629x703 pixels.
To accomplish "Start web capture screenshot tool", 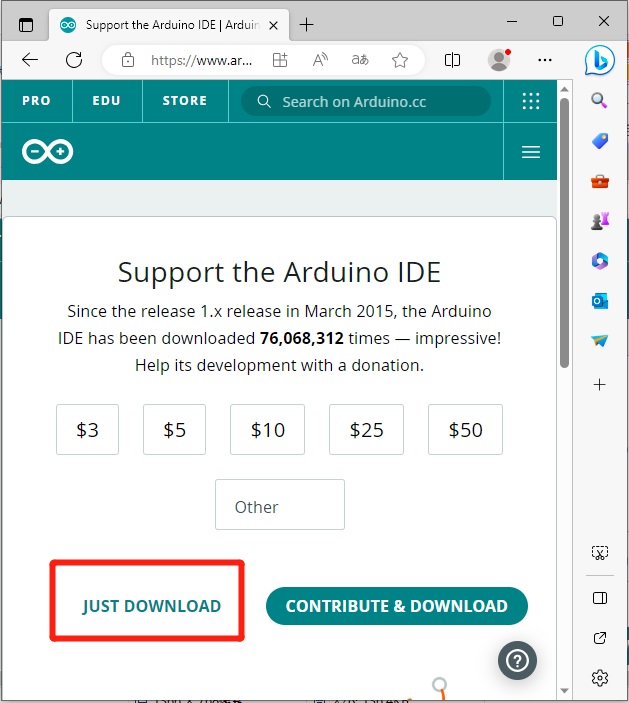I will click(600, 553).
